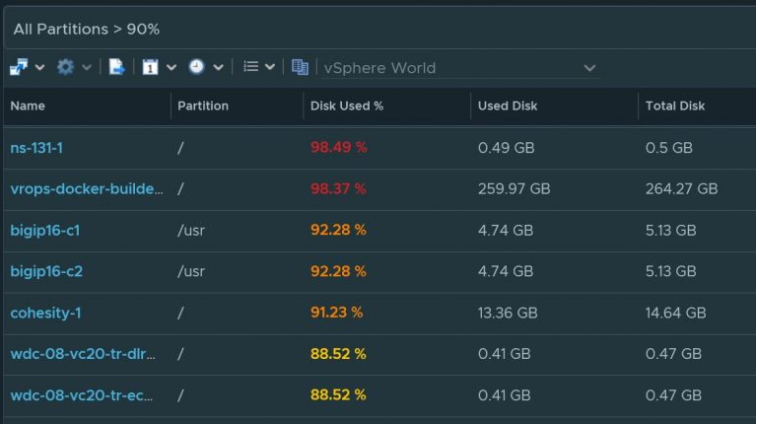Open the bigip16-c2 link
Image resolution: width=760 pixels, height=424 pixels.
click(47, 271)
